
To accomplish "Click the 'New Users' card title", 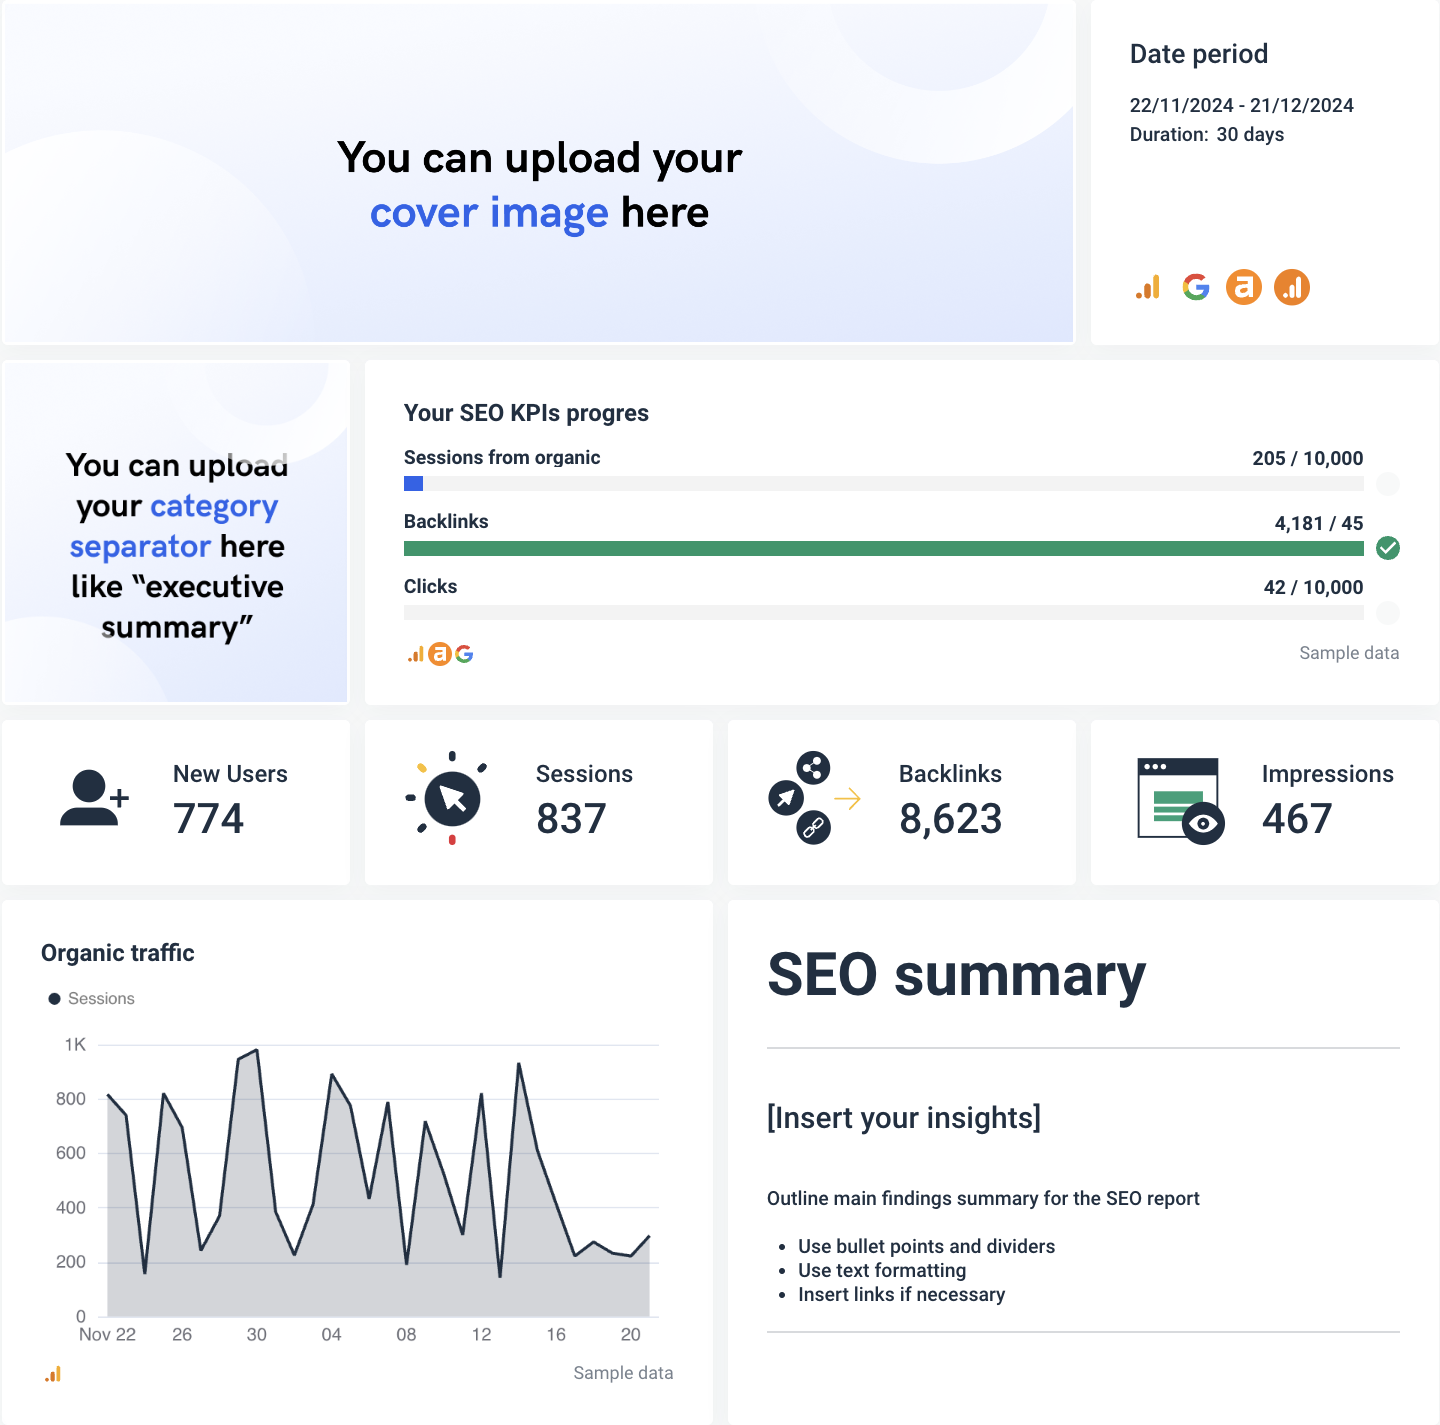I will pos(230,774).
